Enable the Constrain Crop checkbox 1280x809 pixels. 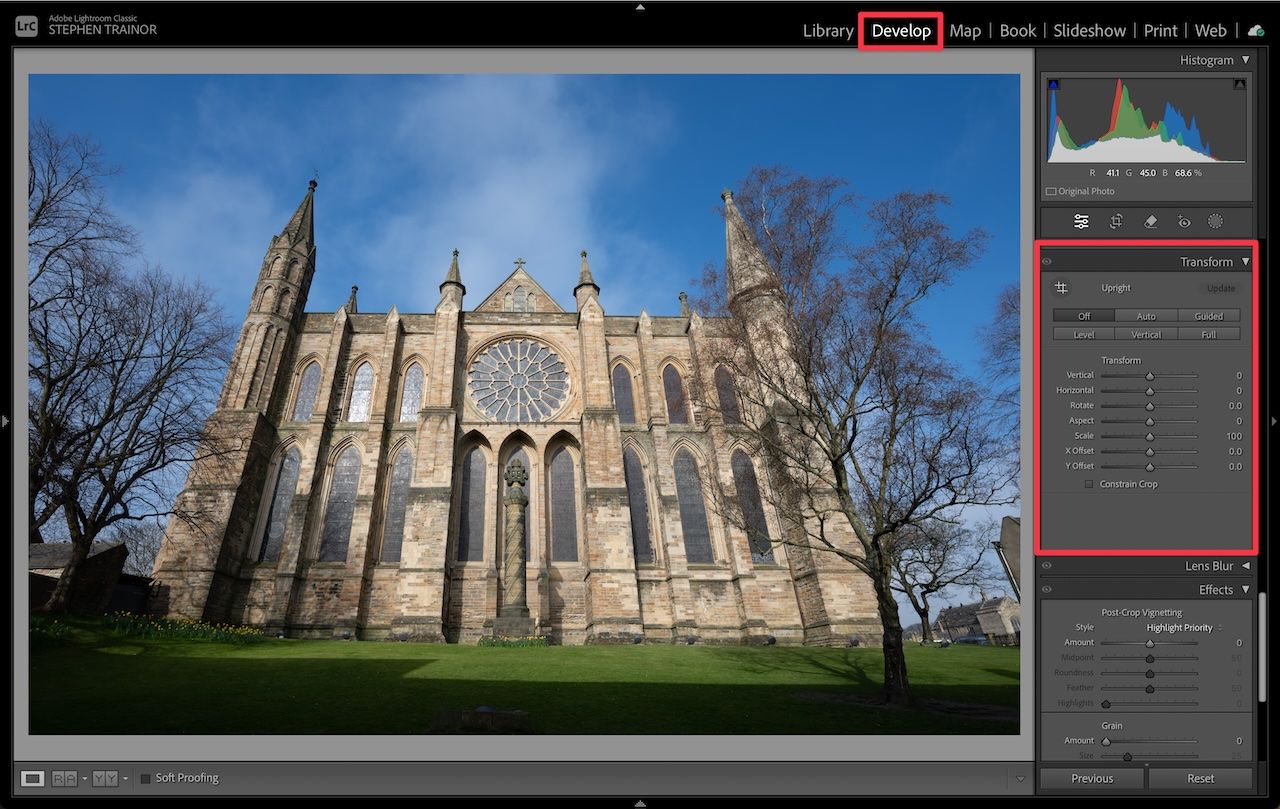click(x=1089, y=484)
